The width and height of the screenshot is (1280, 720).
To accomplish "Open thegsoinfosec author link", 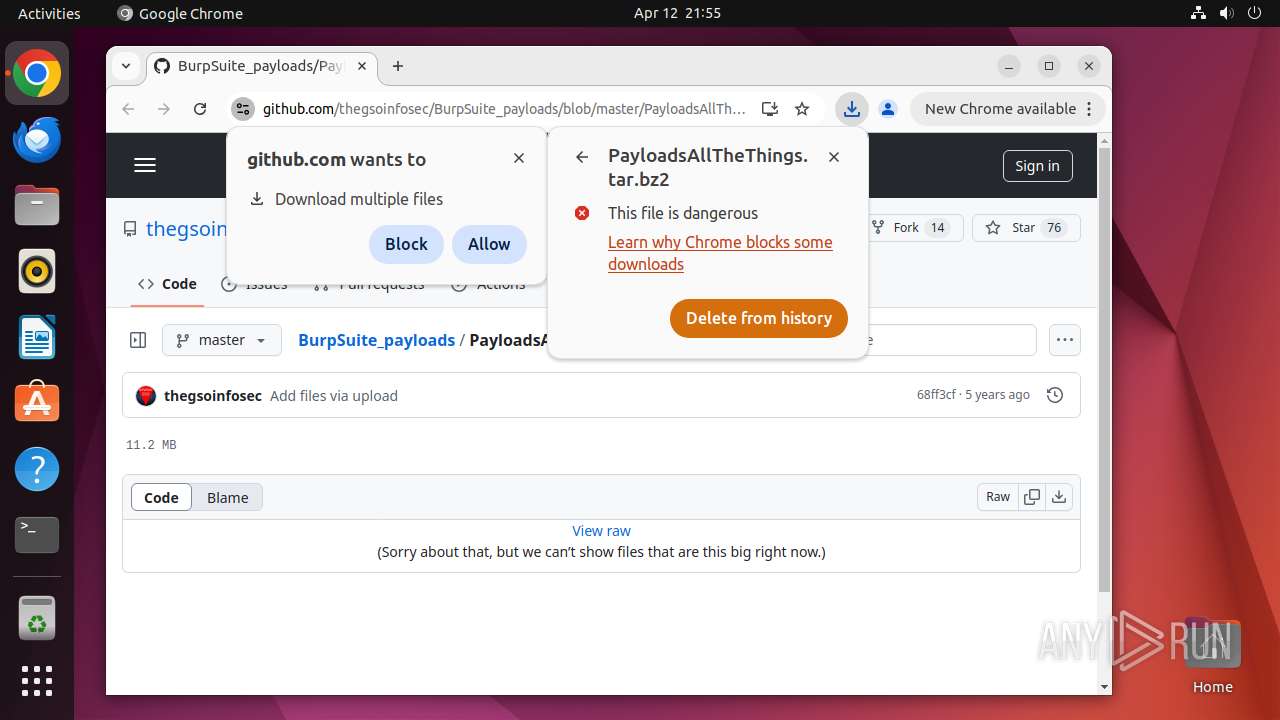I will tap(213, 396).
